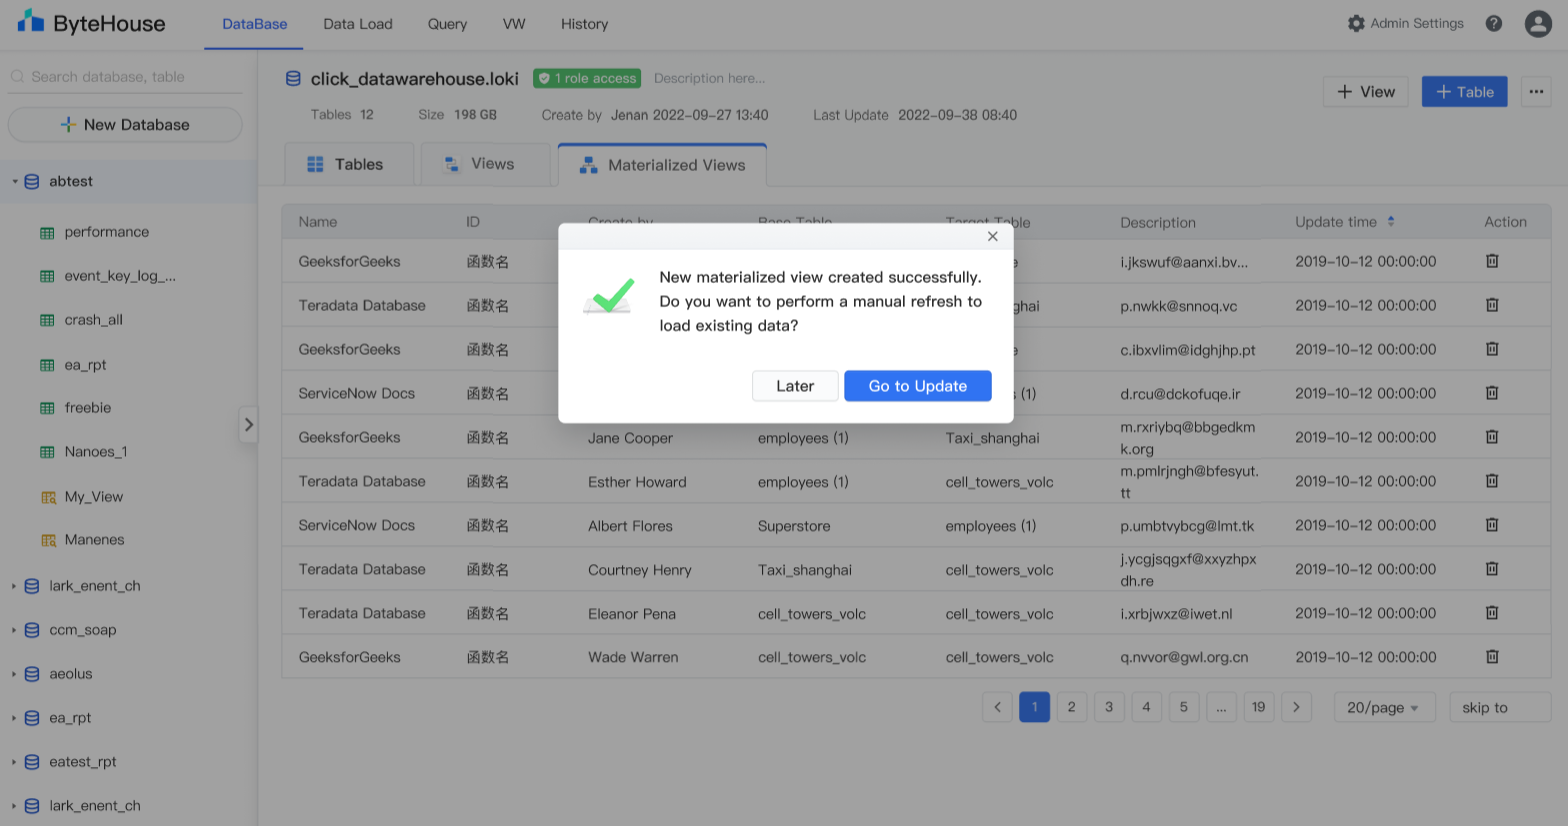Expand the ccm_soap database
This screenshot has width=1568, height=826.
click(x=14, y=630)
